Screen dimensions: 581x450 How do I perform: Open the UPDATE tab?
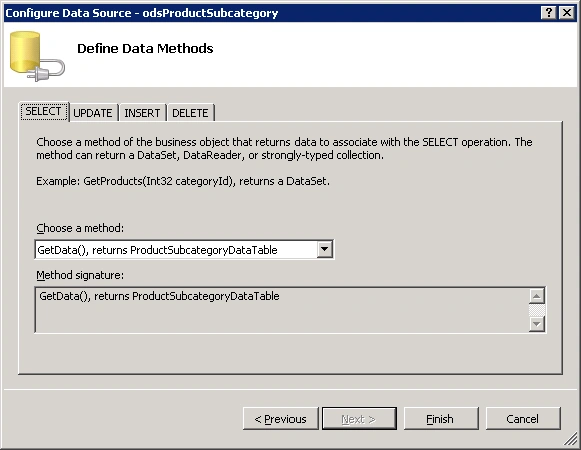point(93,113)
